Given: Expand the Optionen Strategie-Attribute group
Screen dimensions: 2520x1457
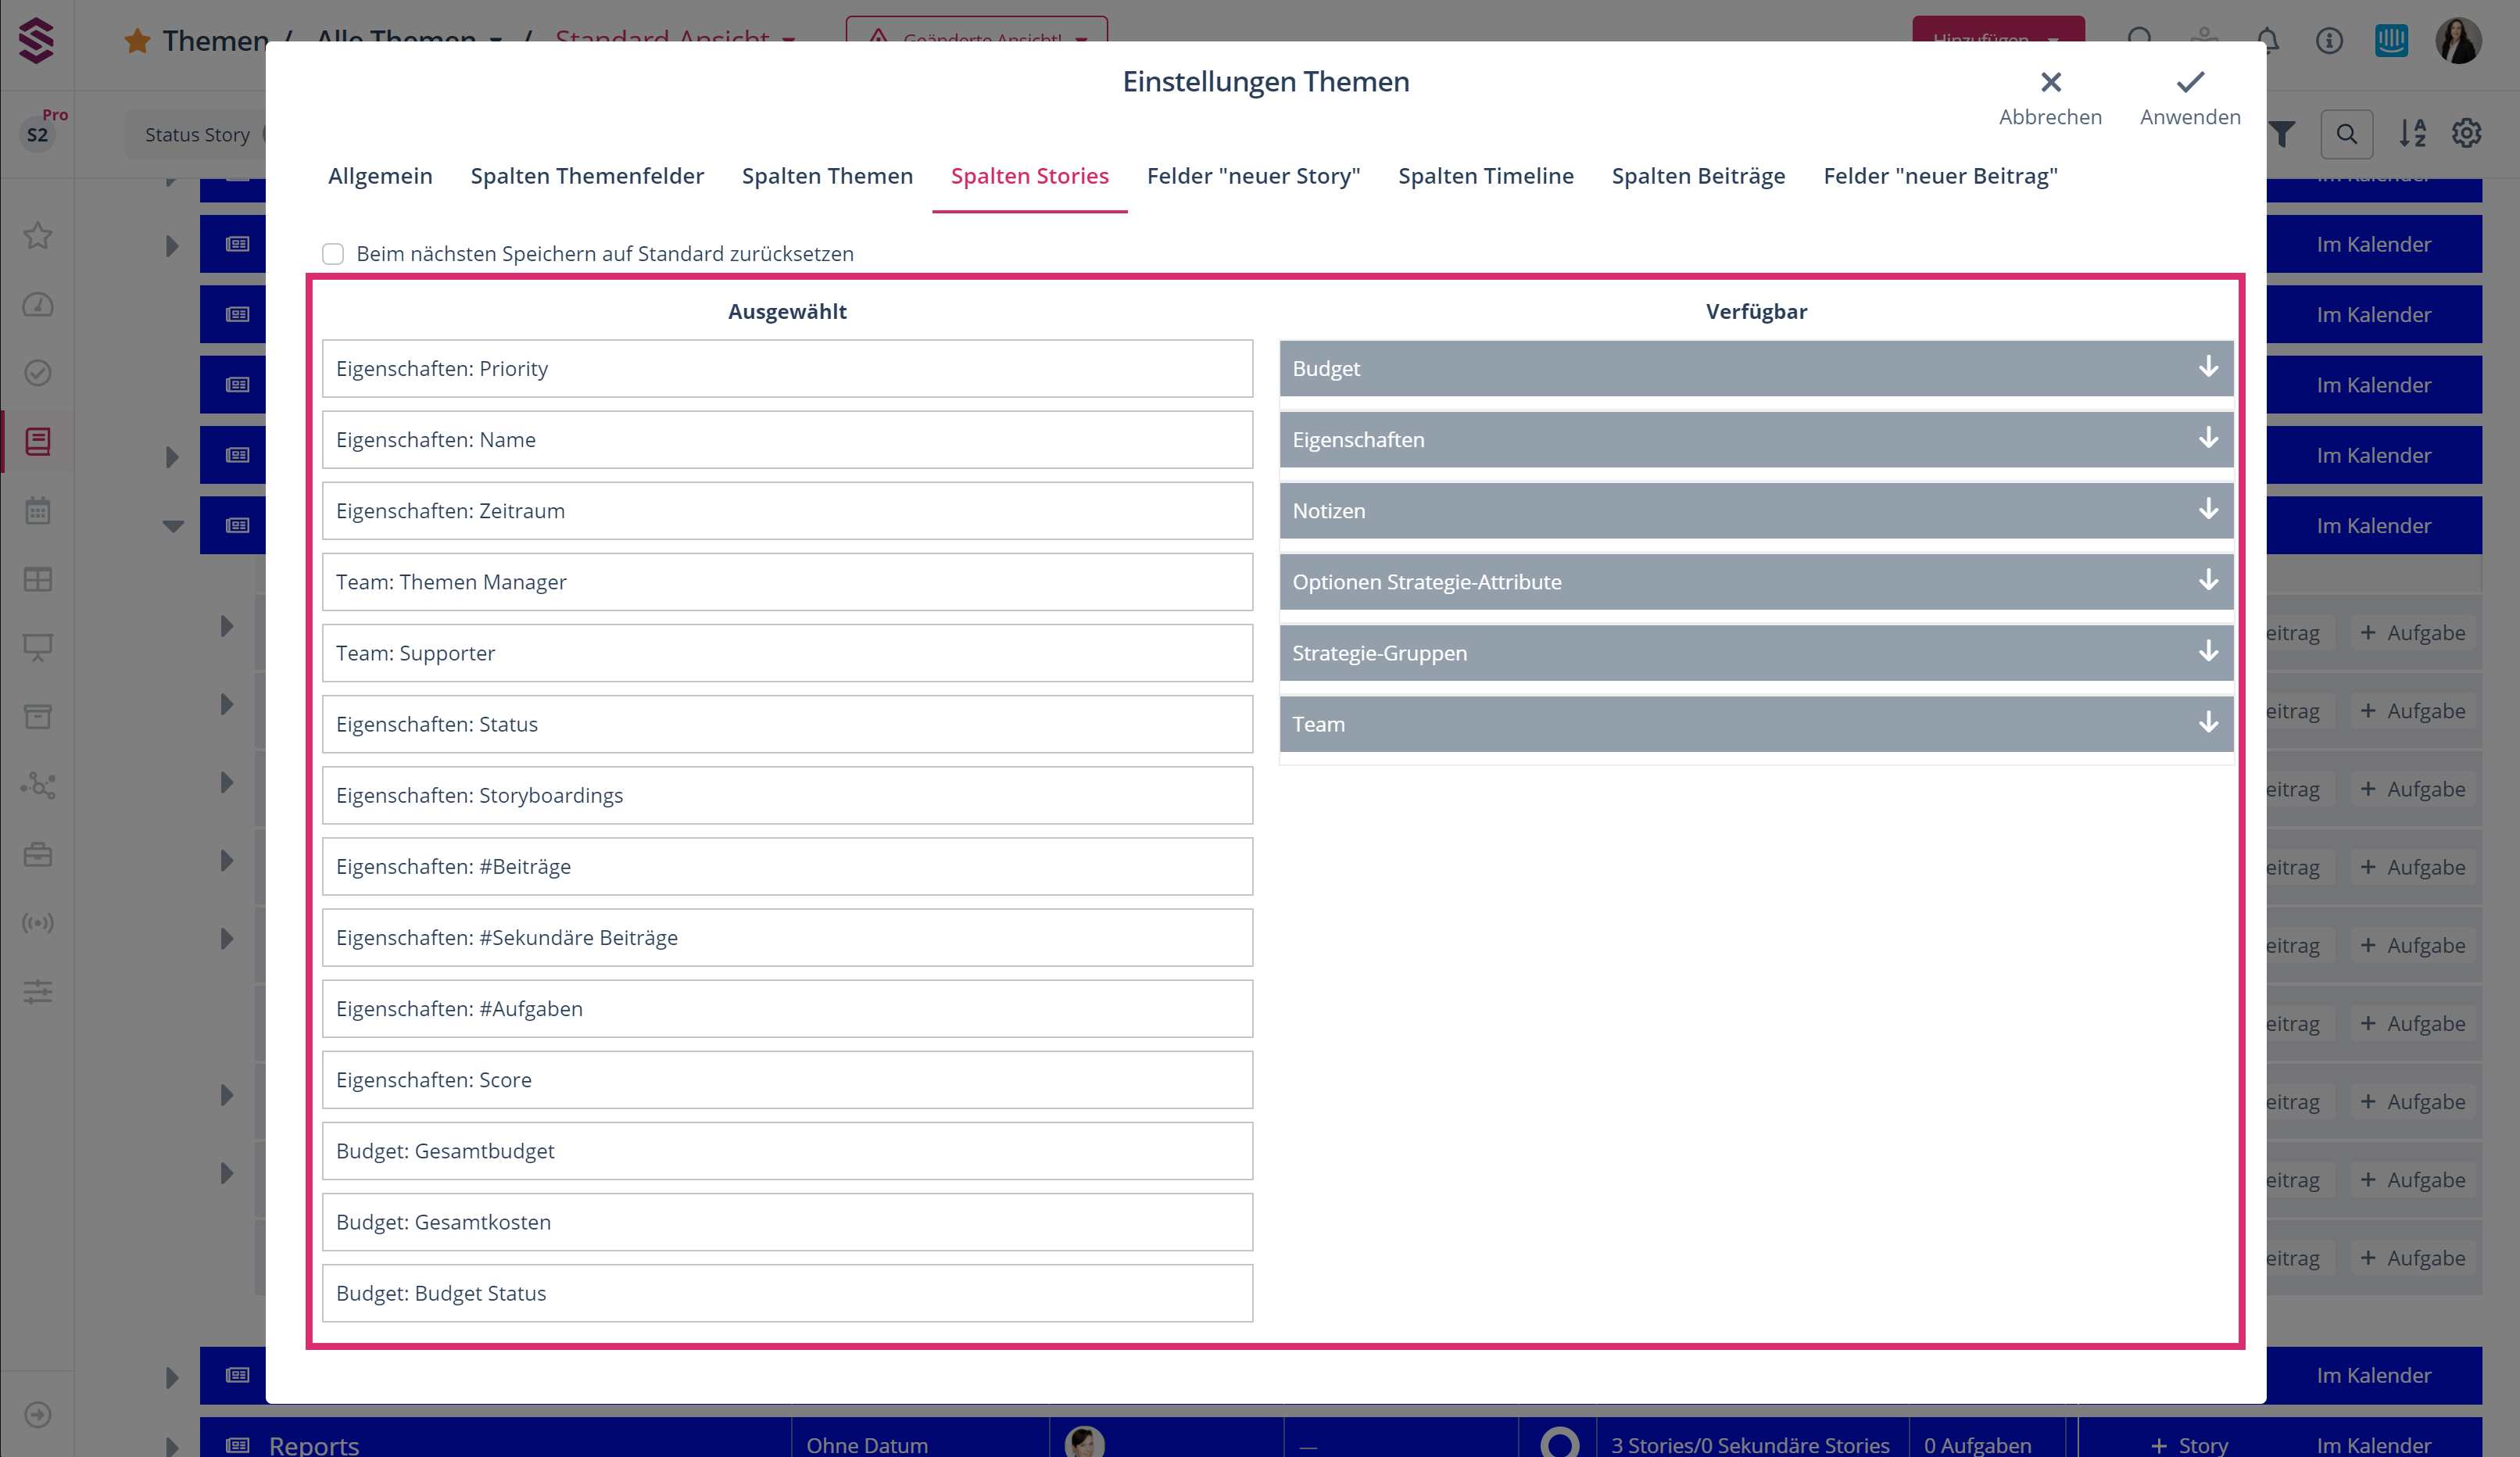Looking at the screenshot, I should pyautogui.click(x=2208, y=581).
